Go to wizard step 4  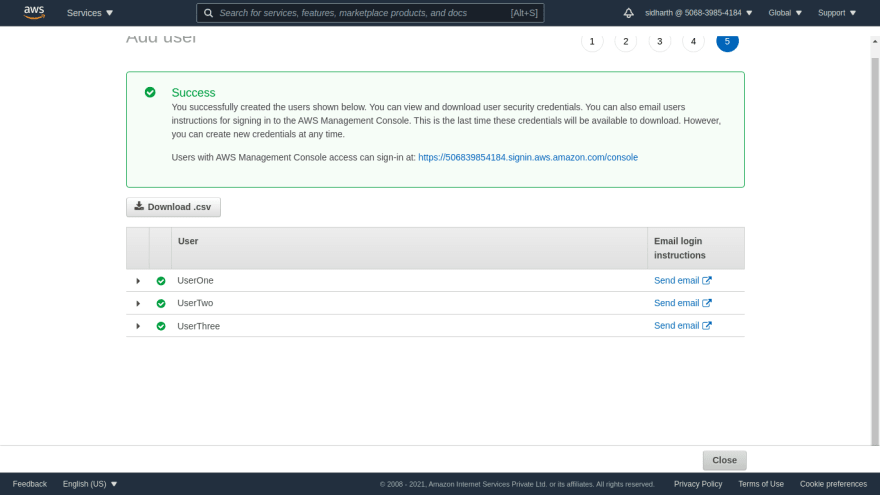point(693,41)
